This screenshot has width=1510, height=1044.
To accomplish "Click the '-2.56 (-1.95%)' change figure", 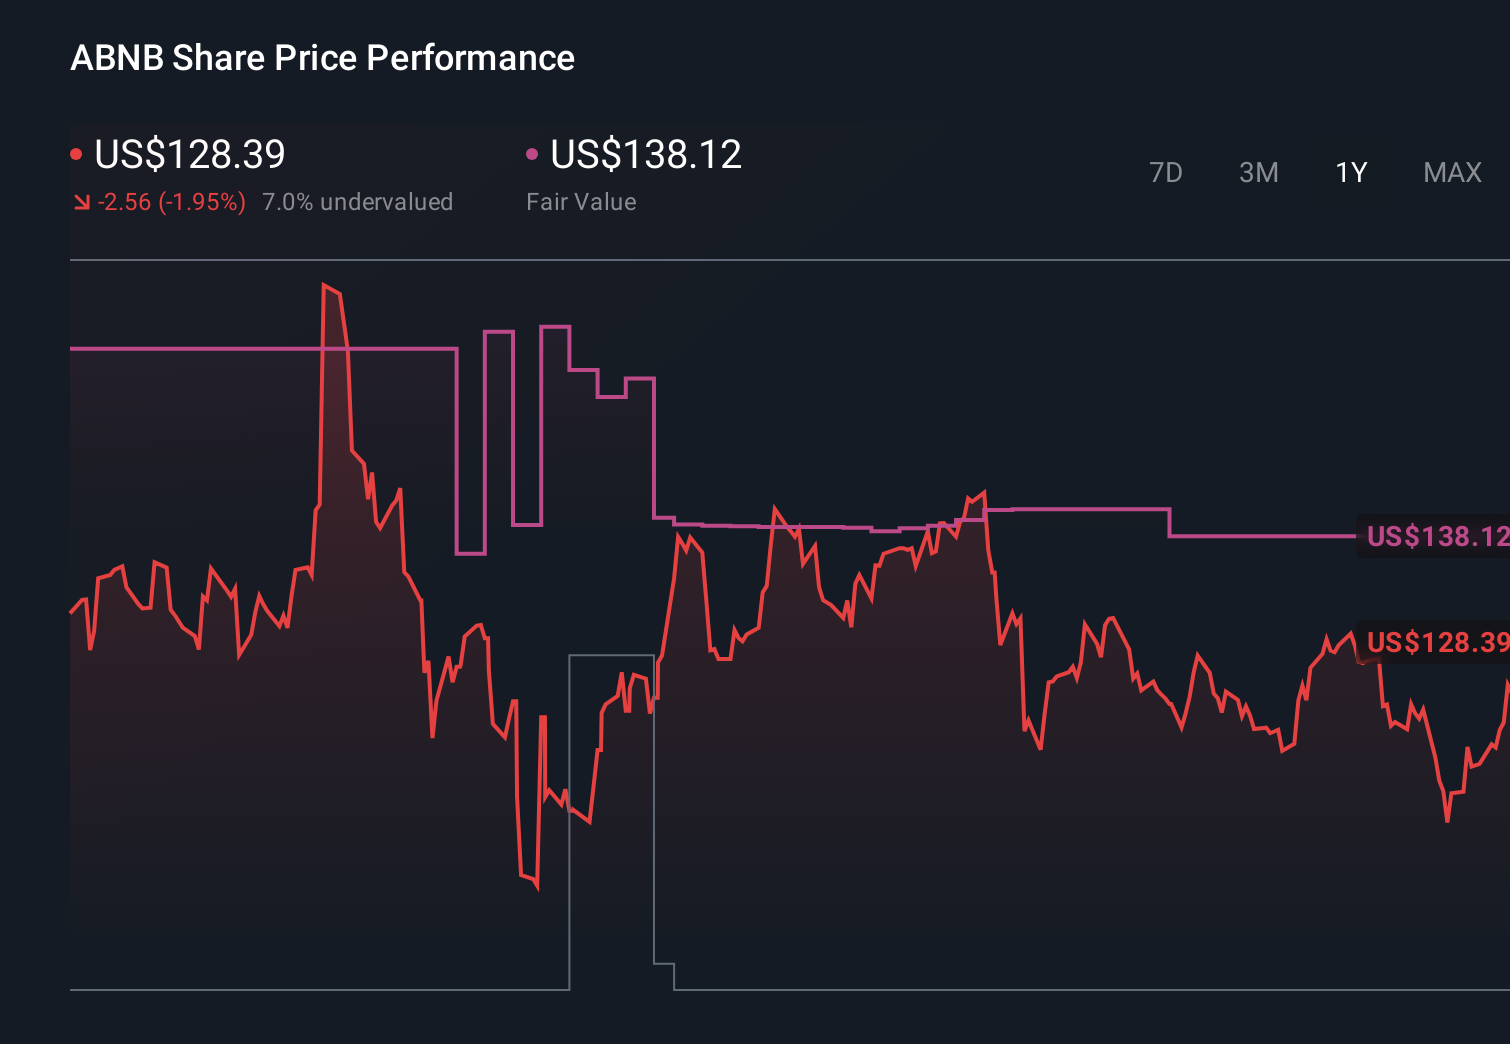I will click(170, 201).
